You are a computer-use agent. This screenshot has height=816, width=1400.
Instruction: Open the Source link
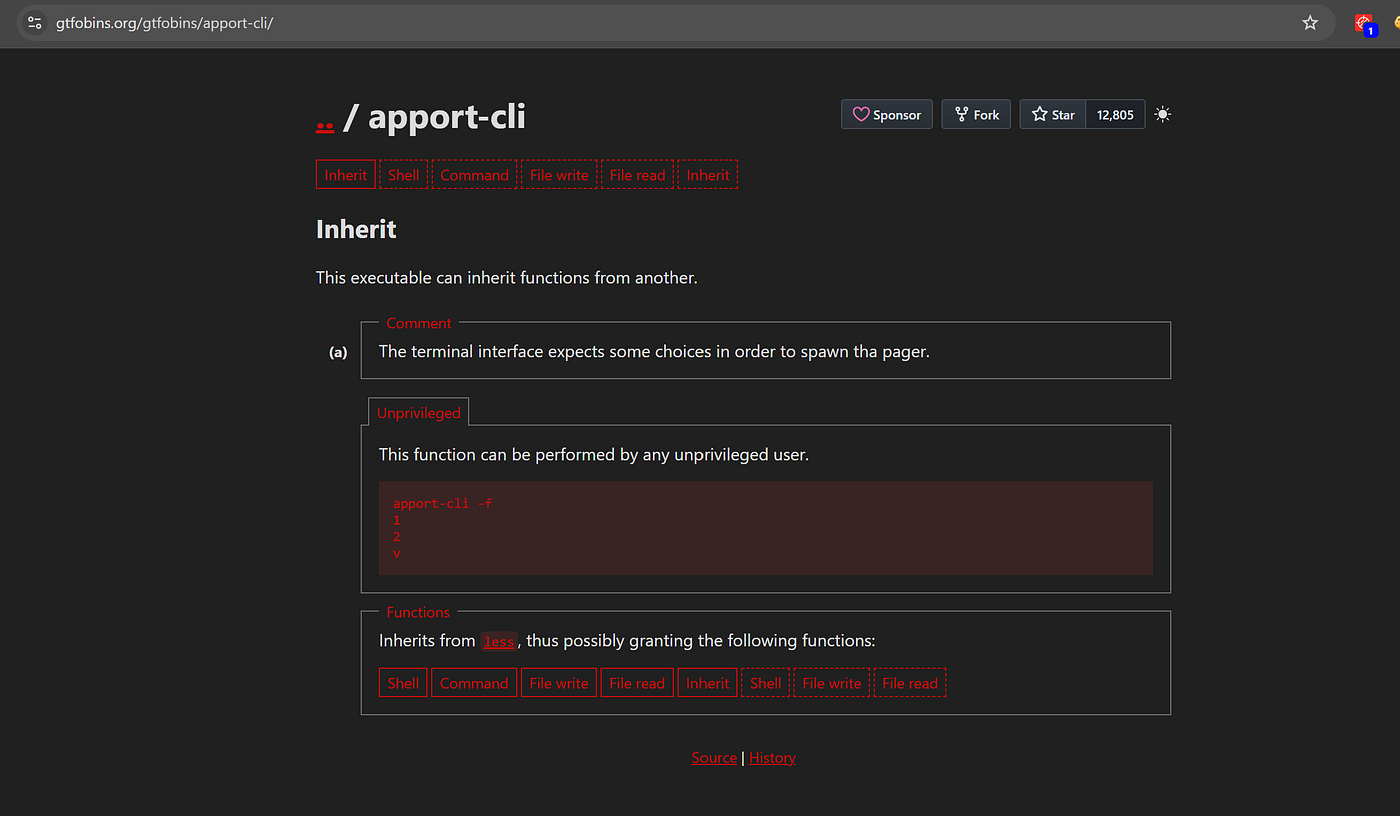[x=714, y=758]
